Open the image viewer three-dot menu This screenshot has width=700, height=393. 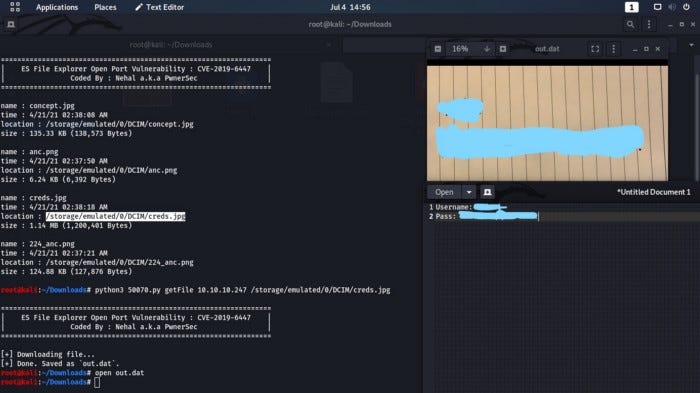click(x=613, y=49)
